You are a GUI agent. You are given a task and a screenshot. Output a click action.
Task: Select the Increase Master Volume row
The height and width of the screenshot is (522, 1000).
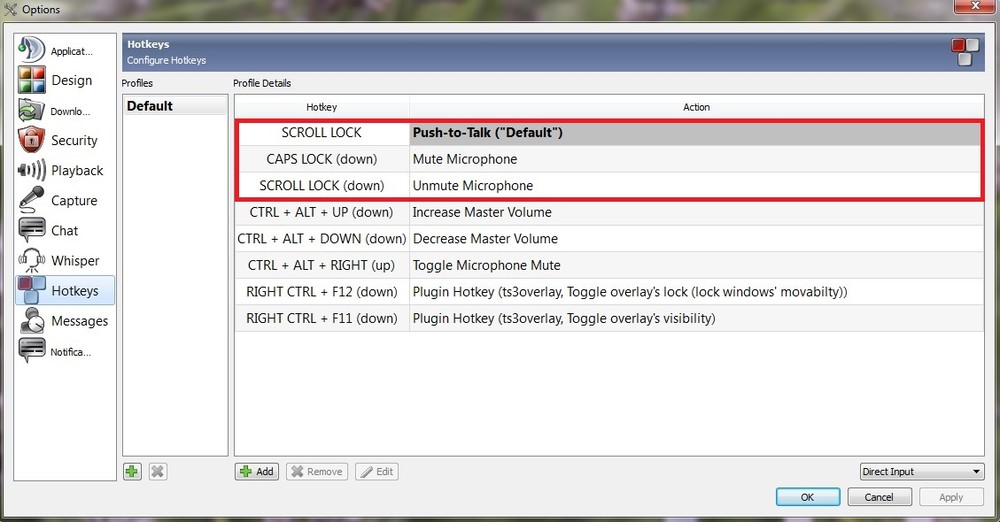(609, 213)
